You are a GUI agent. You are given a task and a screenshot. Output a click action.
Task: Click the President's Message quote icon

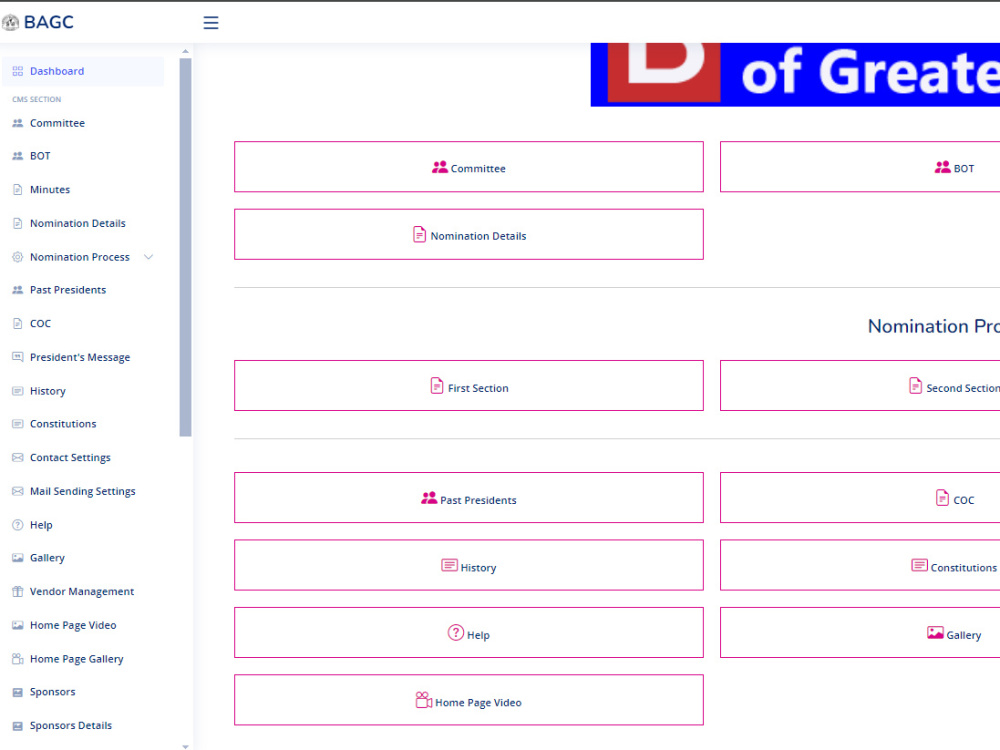[18, 357]
